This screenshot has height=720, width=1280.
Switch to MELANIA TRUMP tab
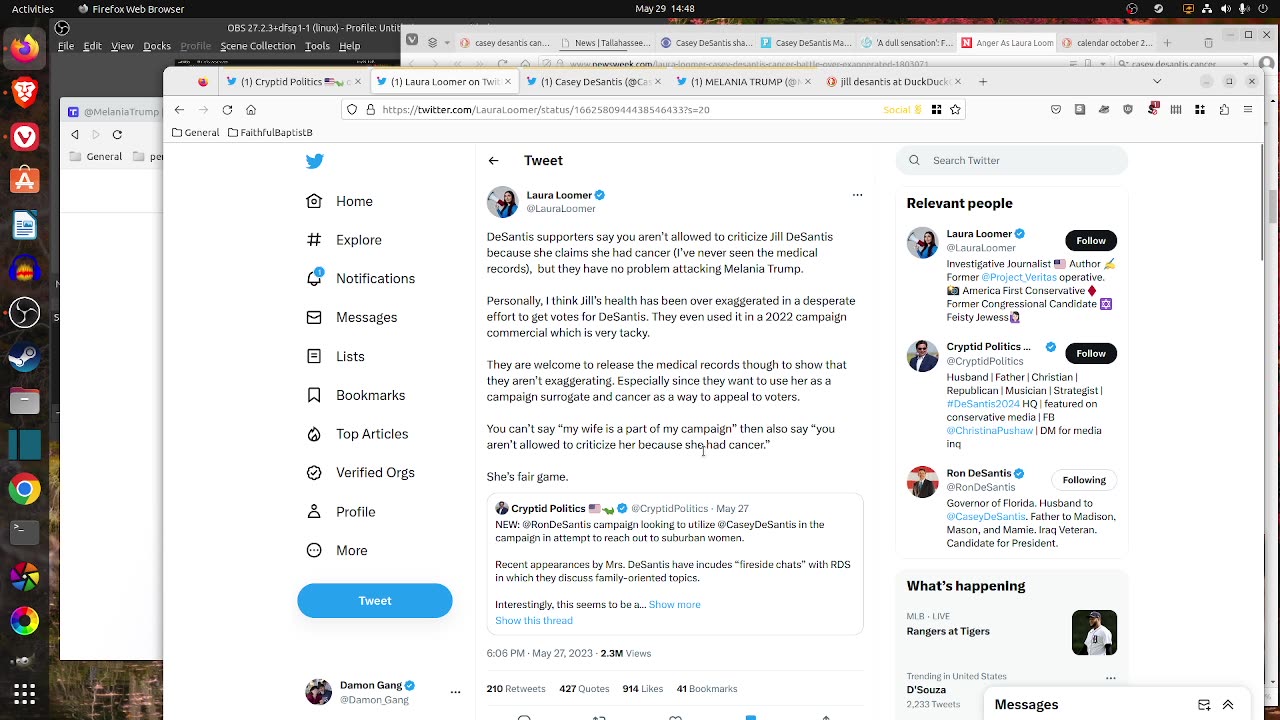point(744,82)
